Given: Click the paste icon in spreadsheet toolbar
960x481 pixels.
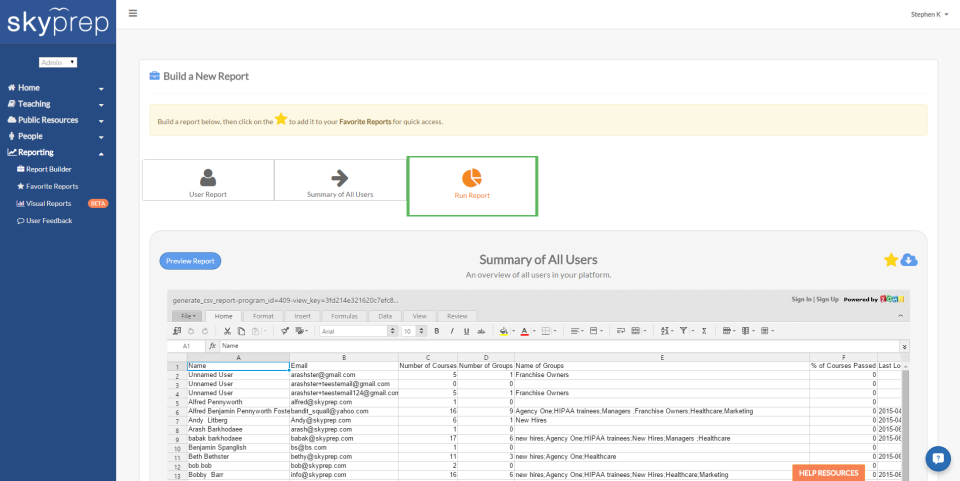Looking at the screenshot, I should 255,331.
